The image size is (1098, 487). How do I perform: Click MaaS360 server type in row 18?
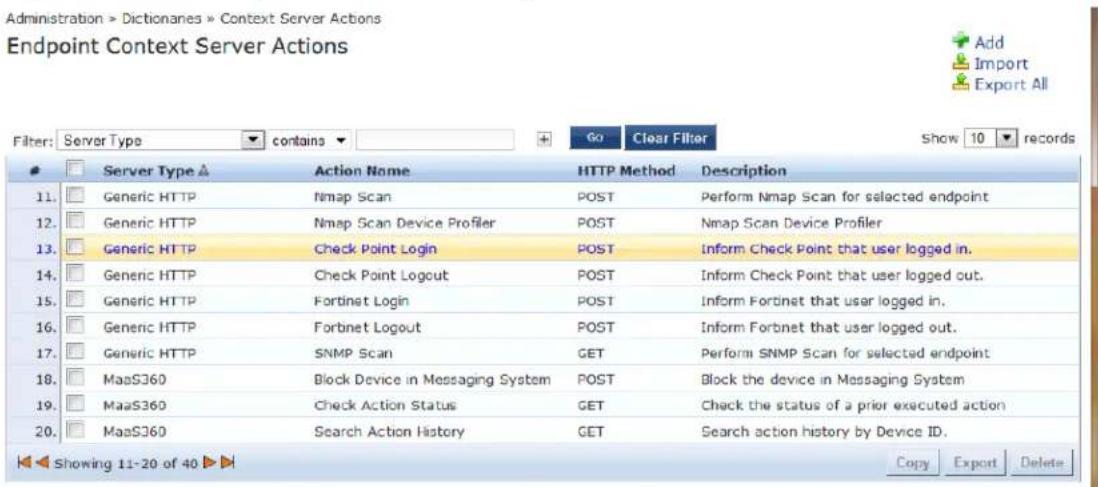[x=134, y=378]
